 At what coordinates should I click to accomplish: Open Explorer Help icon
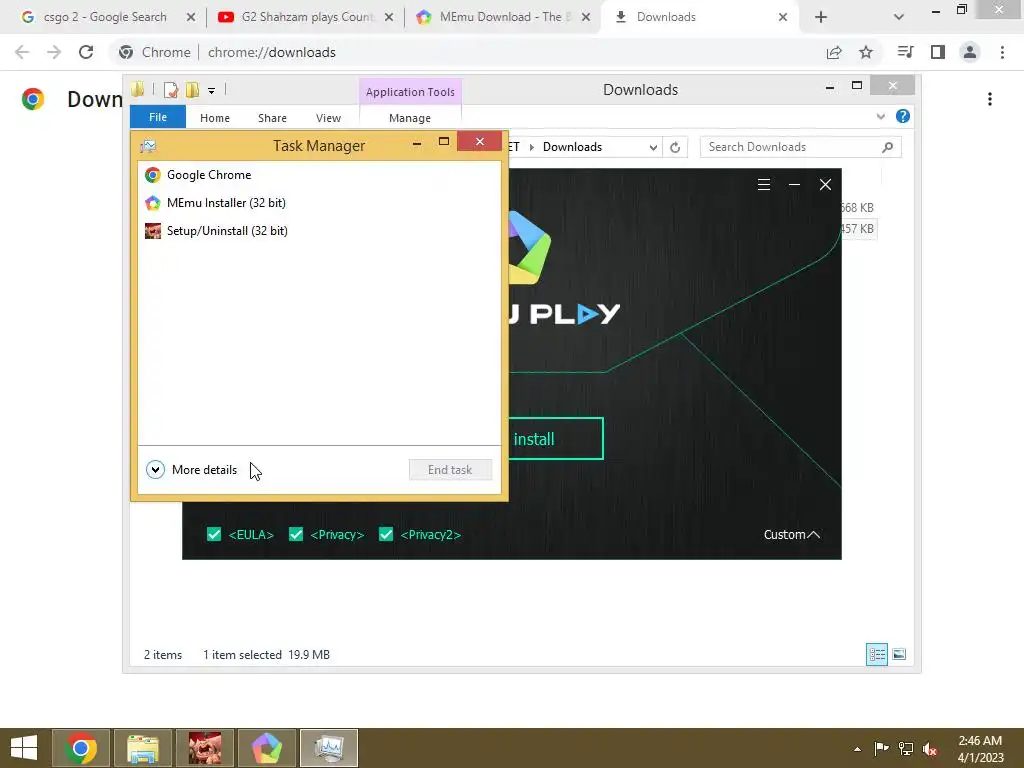click(x=903, y=116)
